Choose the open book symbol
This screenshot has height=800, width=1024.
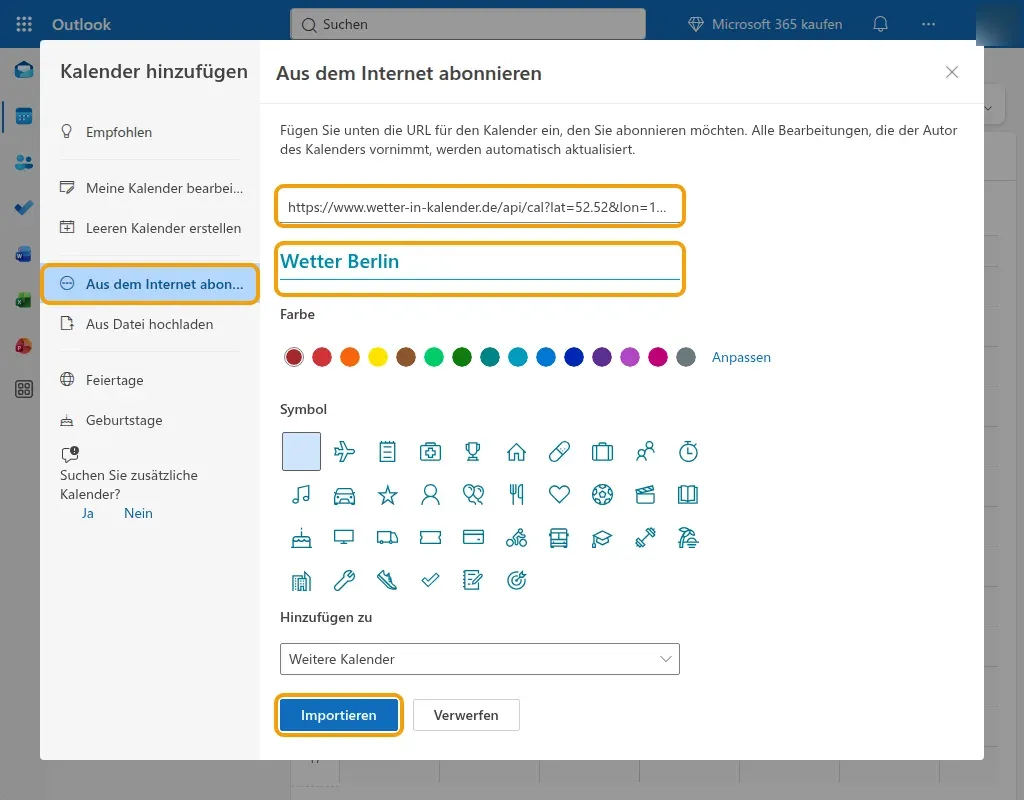(x=688, y=494)
